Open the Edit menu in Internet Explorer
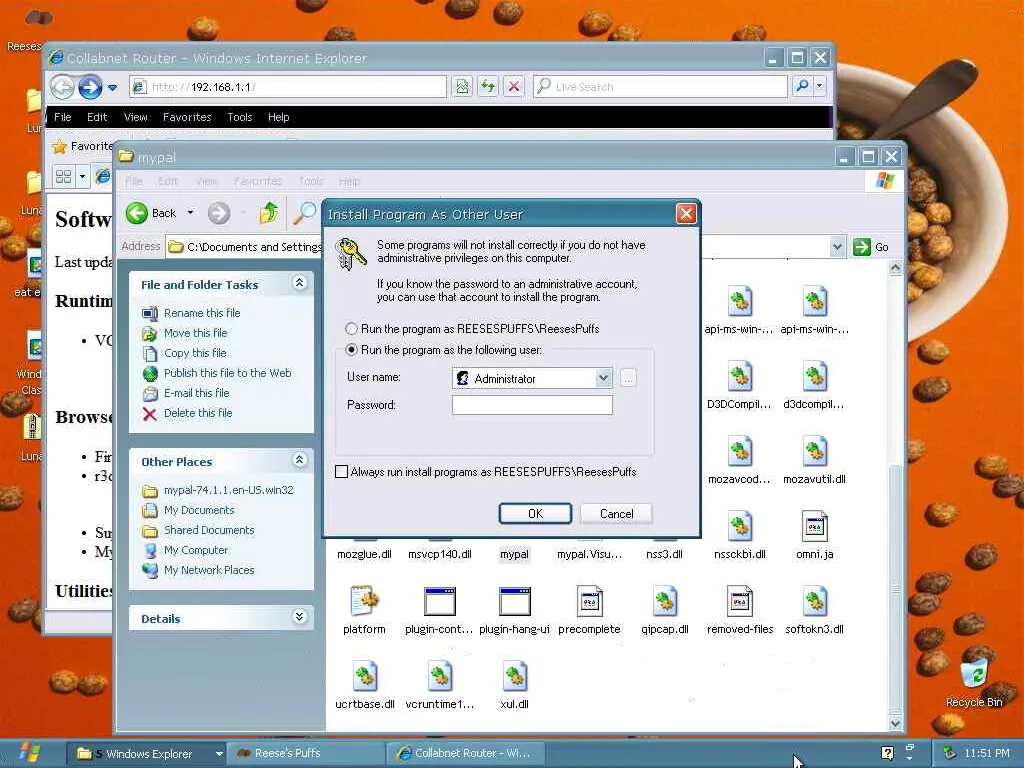The image size is (1024, 768). pyautogui.click(x=97, y=117)
